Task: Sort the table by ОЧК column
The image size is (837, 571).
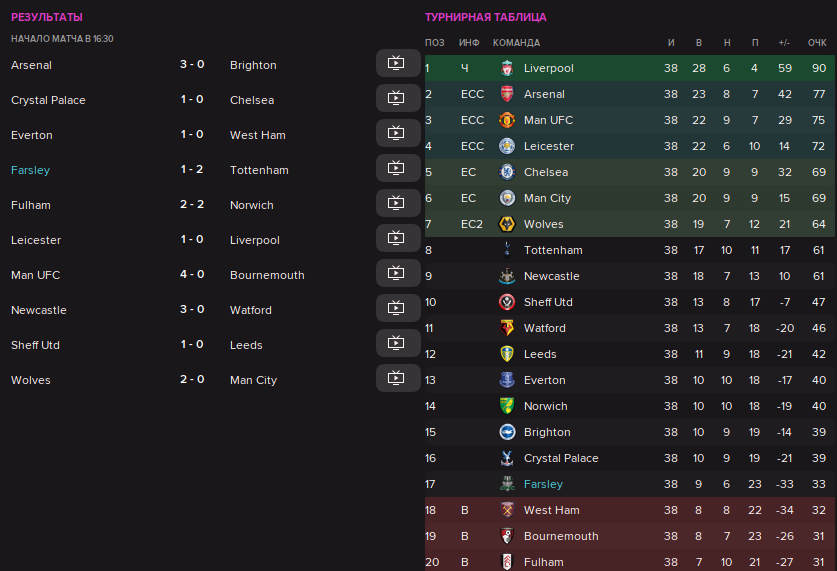Action: click(x=817, y=42)
